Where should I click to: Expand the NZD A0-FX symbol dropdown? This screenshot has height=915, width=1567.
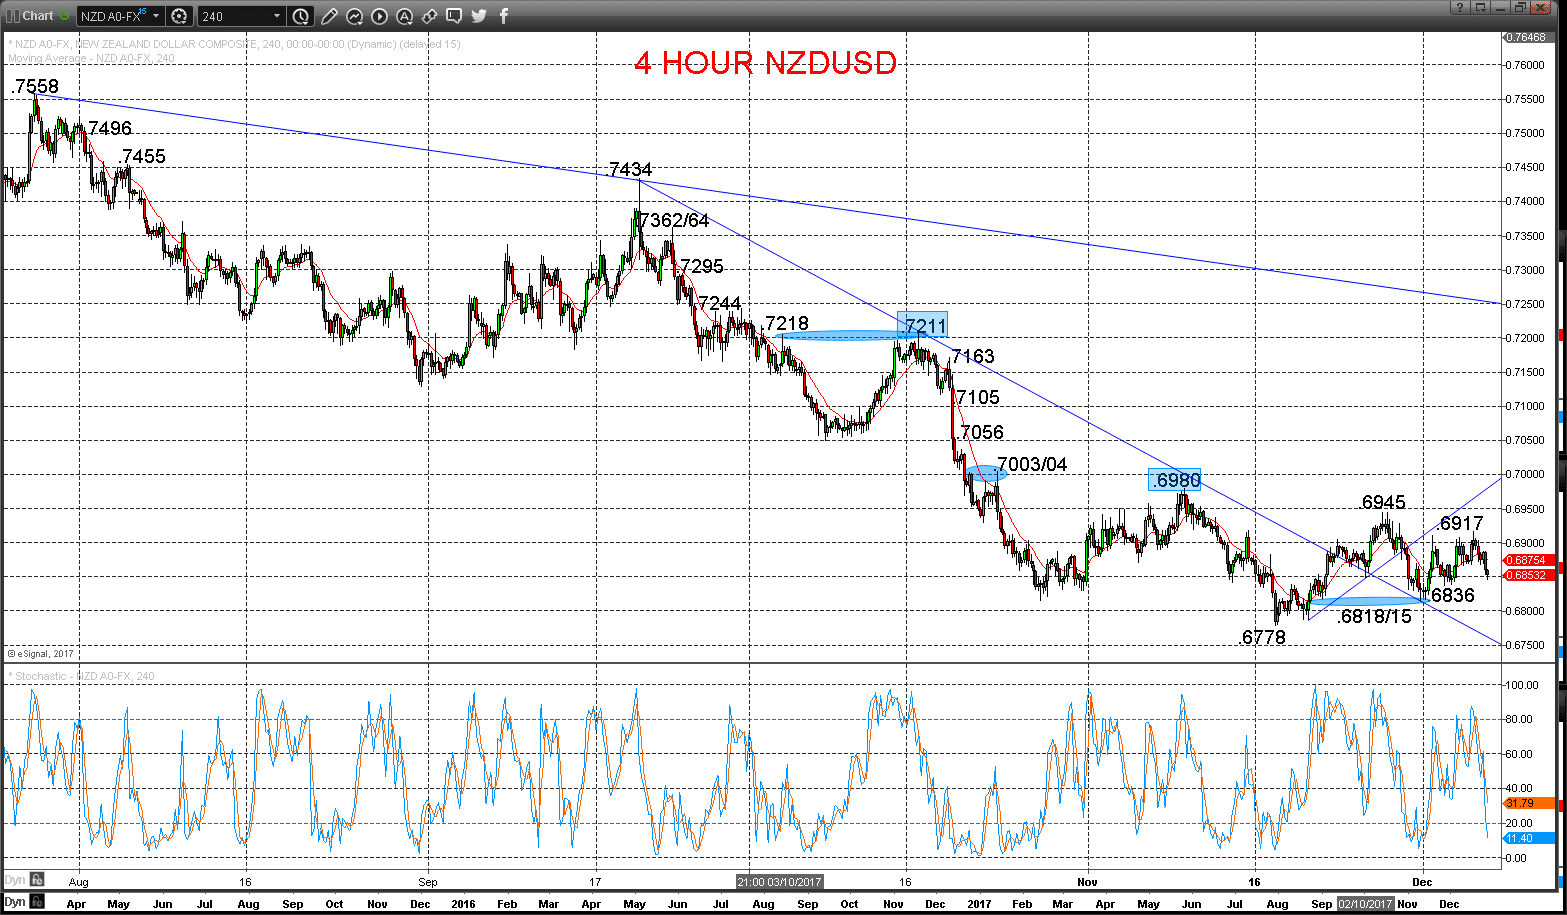156,16
